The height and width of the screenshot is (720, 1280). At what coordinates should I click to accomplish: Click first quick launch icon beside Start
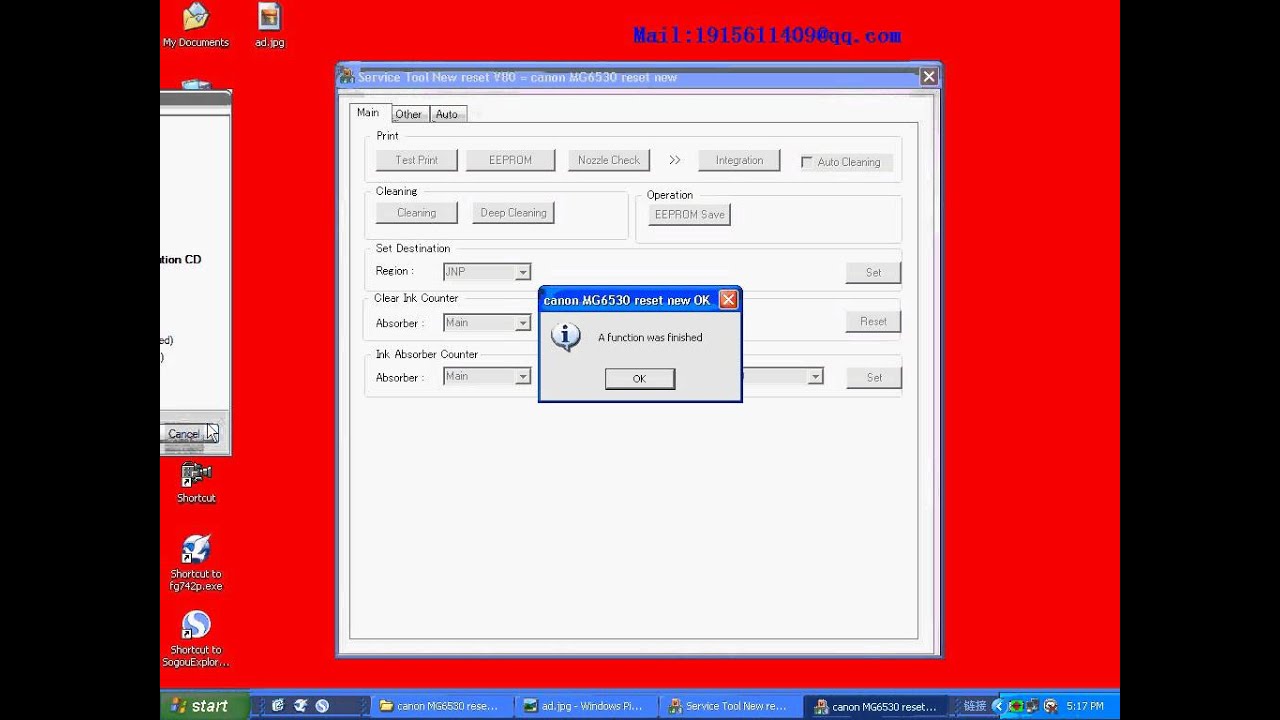coord(278,705)
